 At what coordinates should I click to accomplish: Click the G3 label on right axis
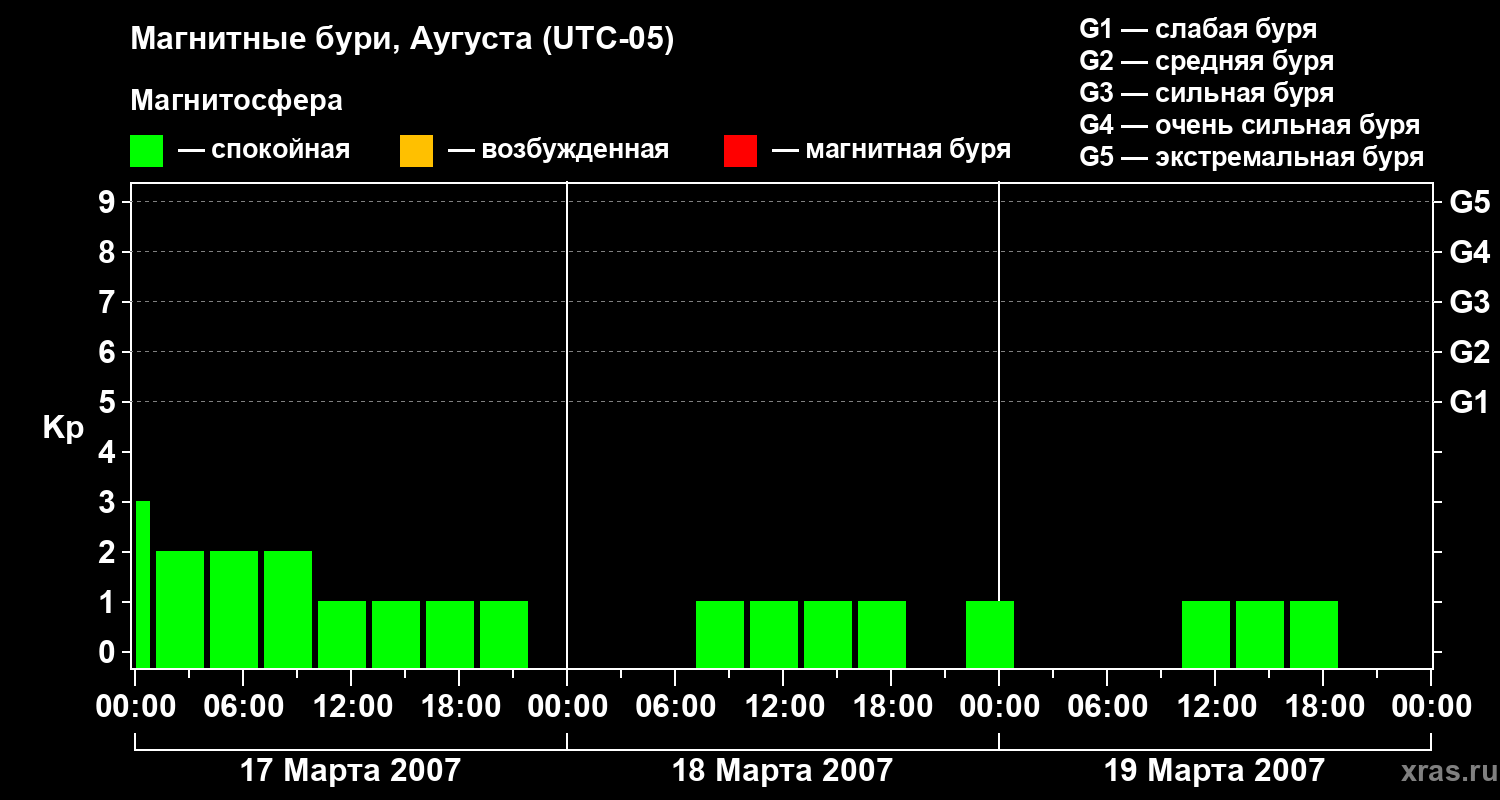coord(1469,303)
